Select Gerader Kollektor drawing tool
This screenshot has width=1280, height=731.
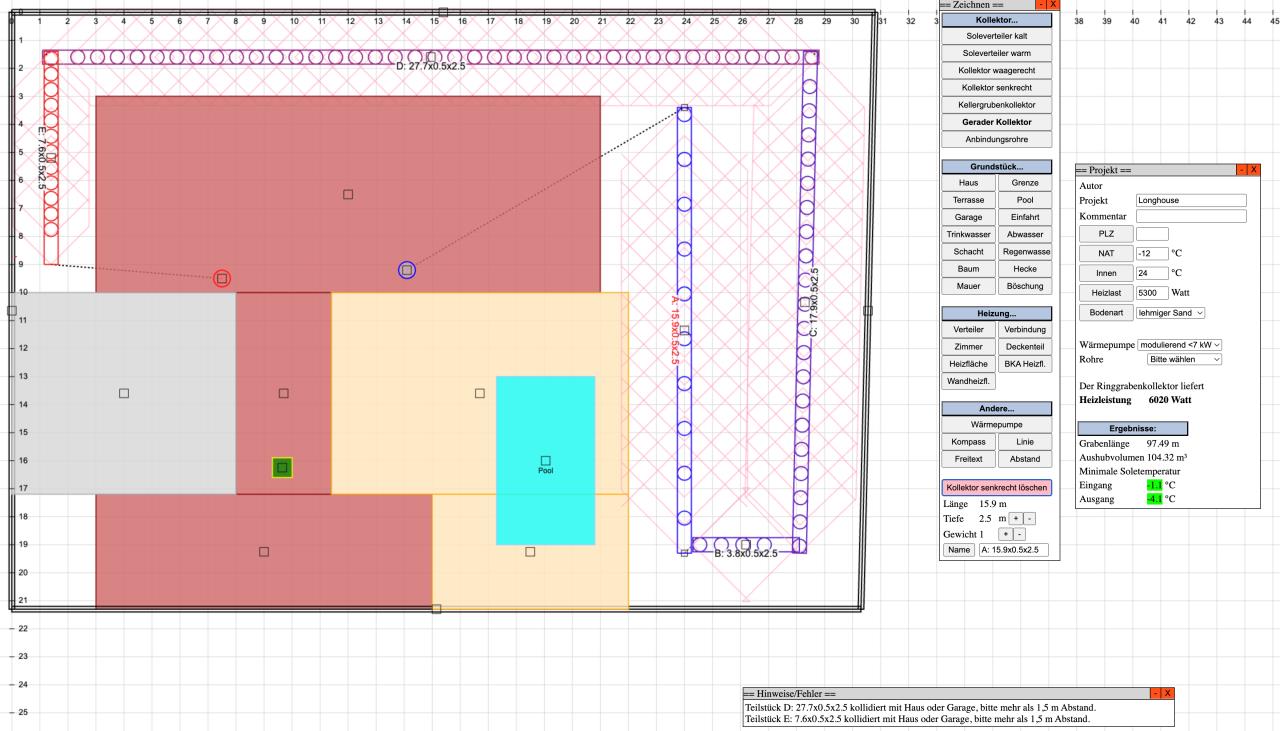996,122
